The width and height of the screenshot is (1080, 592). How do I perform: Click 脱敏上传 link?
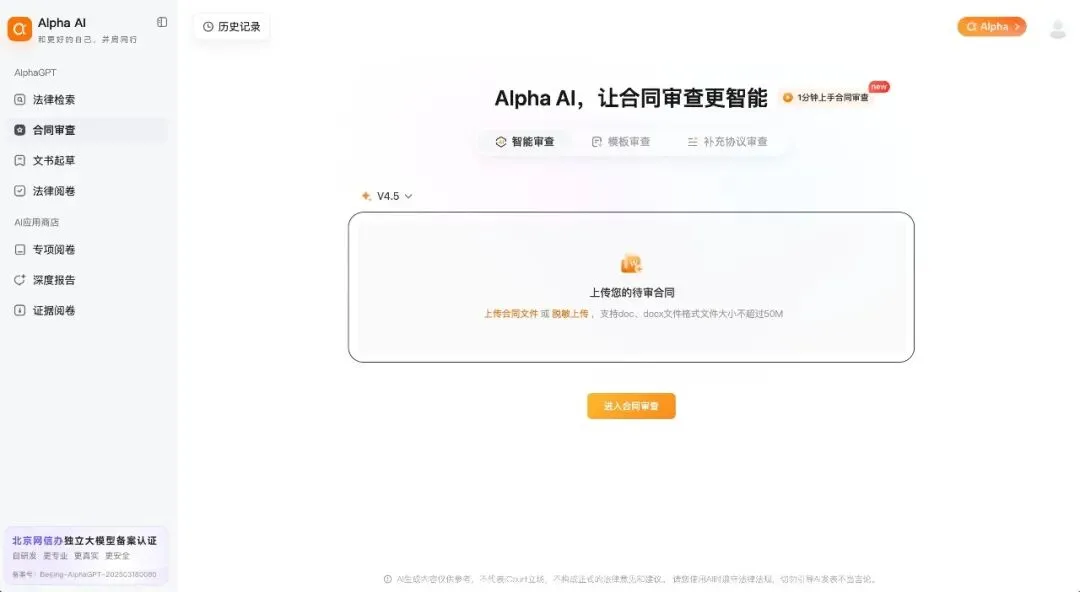[570, 314]
